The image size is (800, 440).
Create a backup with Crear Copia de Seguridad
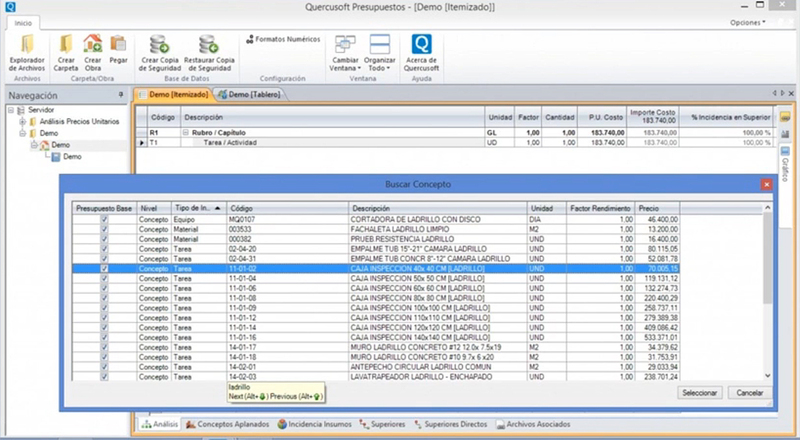(x=160, y=53)
